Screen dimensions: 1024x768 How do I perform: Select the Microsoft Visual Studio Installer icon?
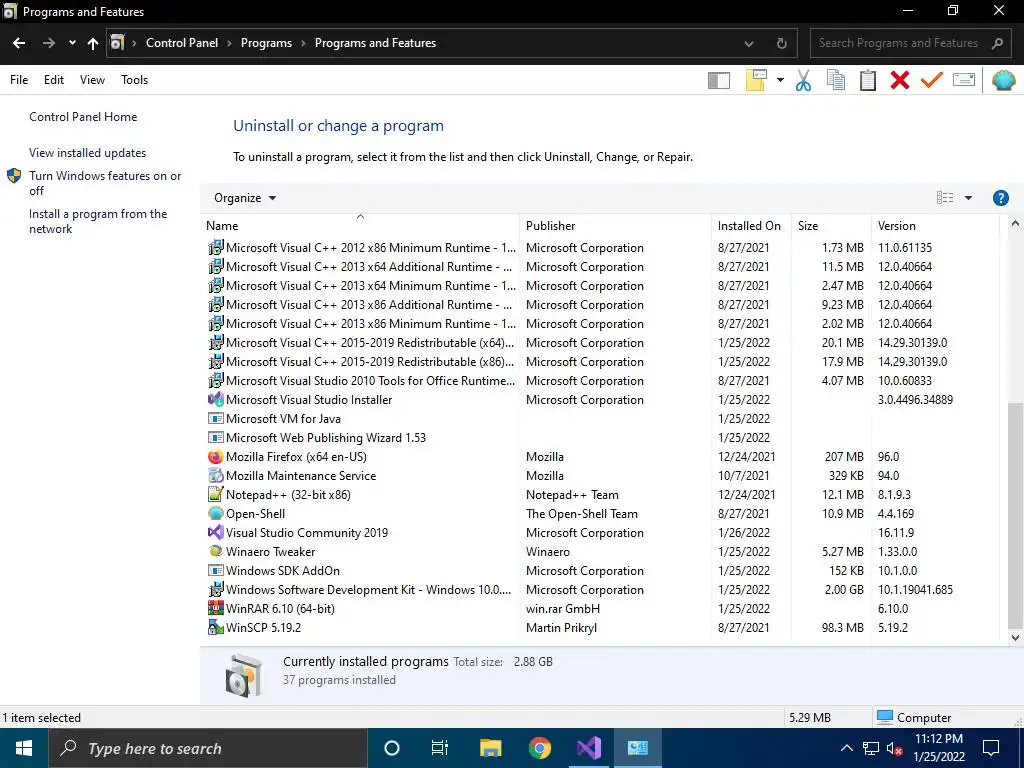click(216, 400)
